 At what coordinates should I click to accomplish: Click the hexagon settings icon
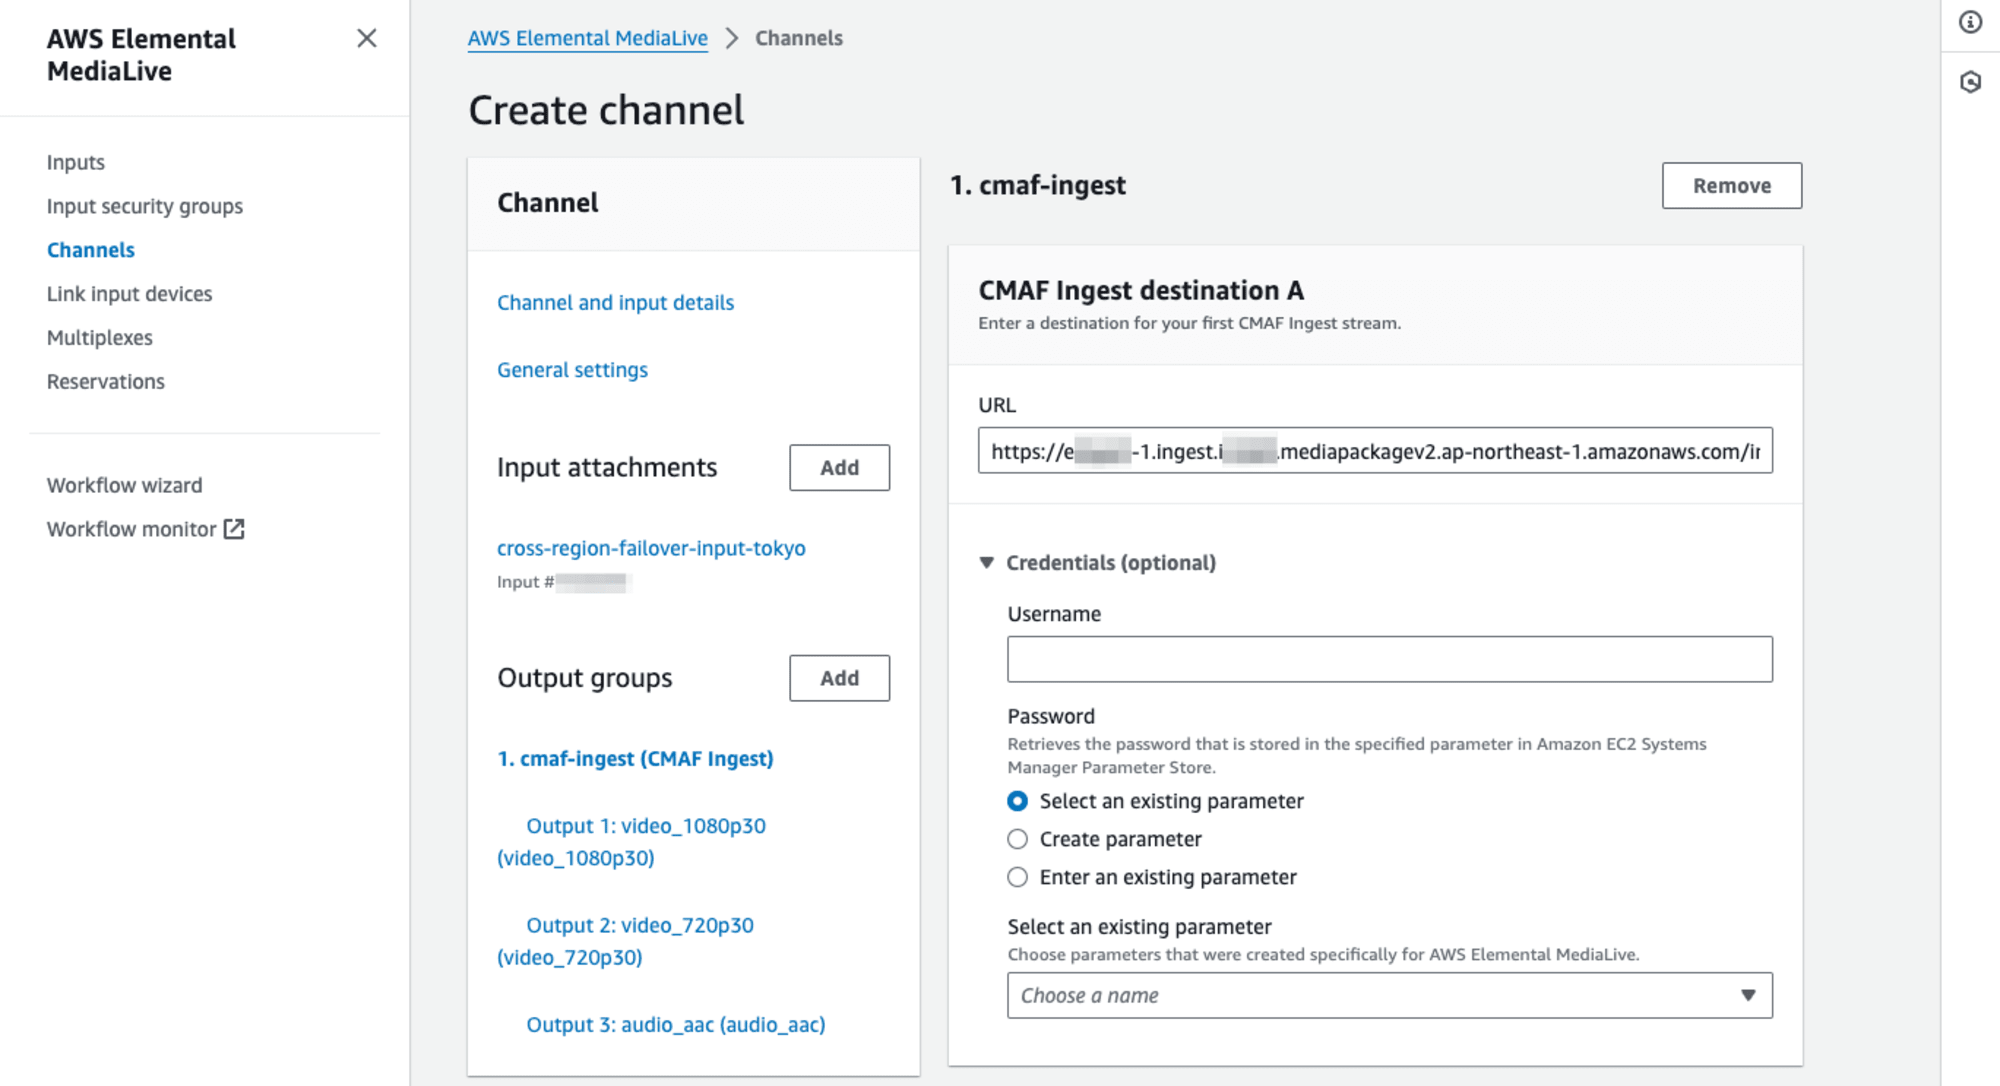(x=1970, y=82)
